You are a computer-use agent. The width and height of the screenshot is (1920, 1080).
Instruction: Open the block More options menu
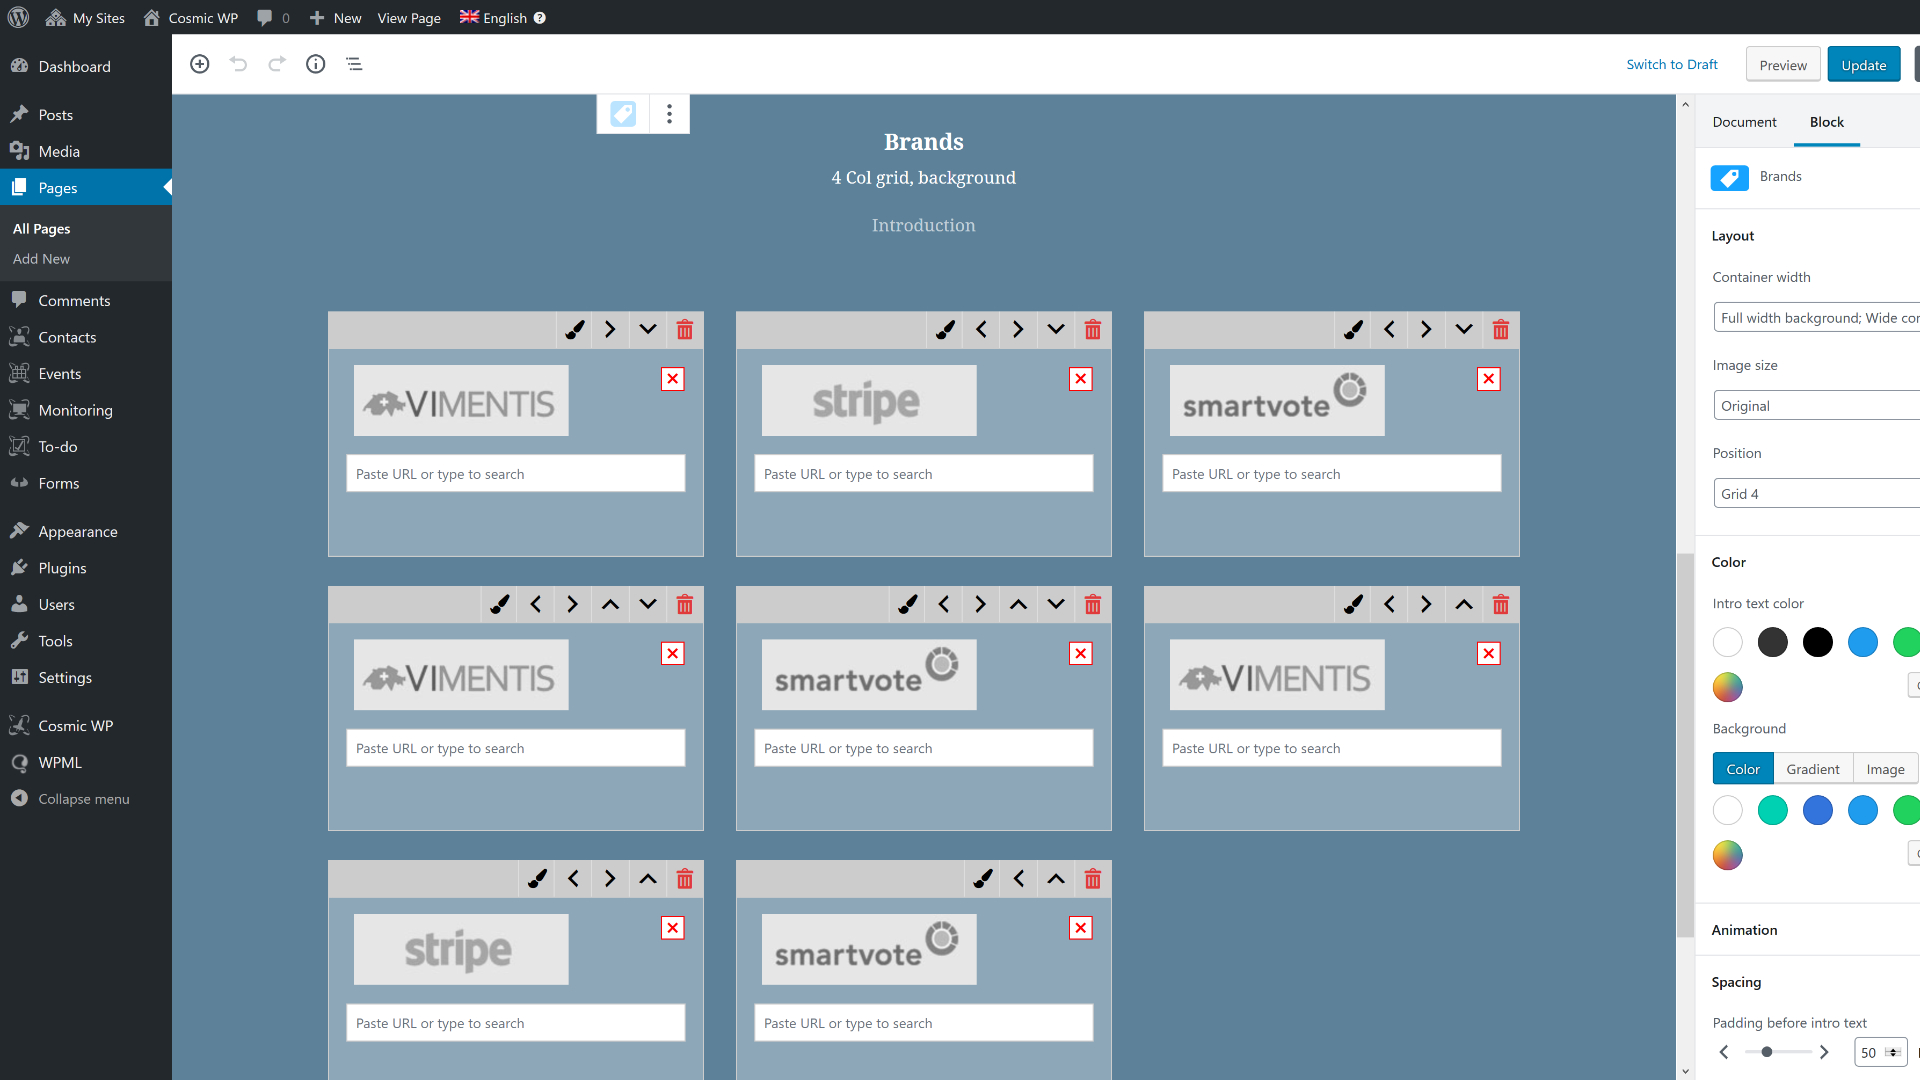tap(670, 114)
